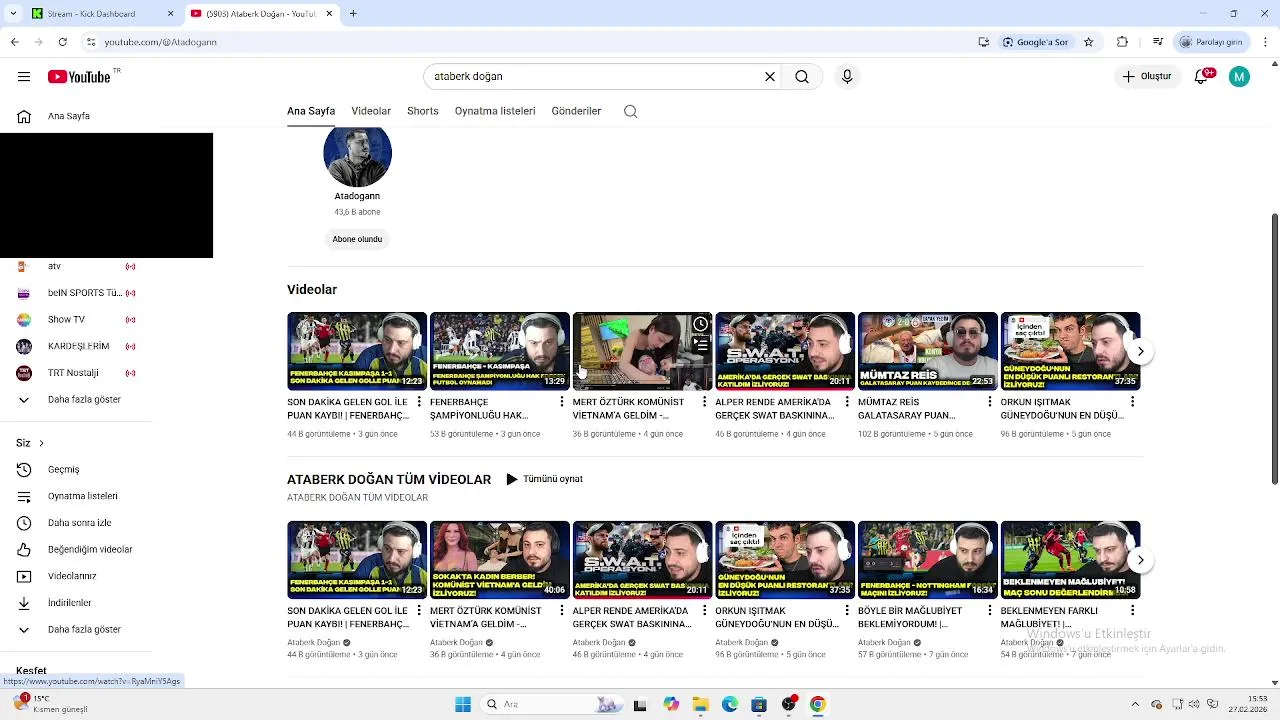Open browser extensions puzzle icon

1122,42
